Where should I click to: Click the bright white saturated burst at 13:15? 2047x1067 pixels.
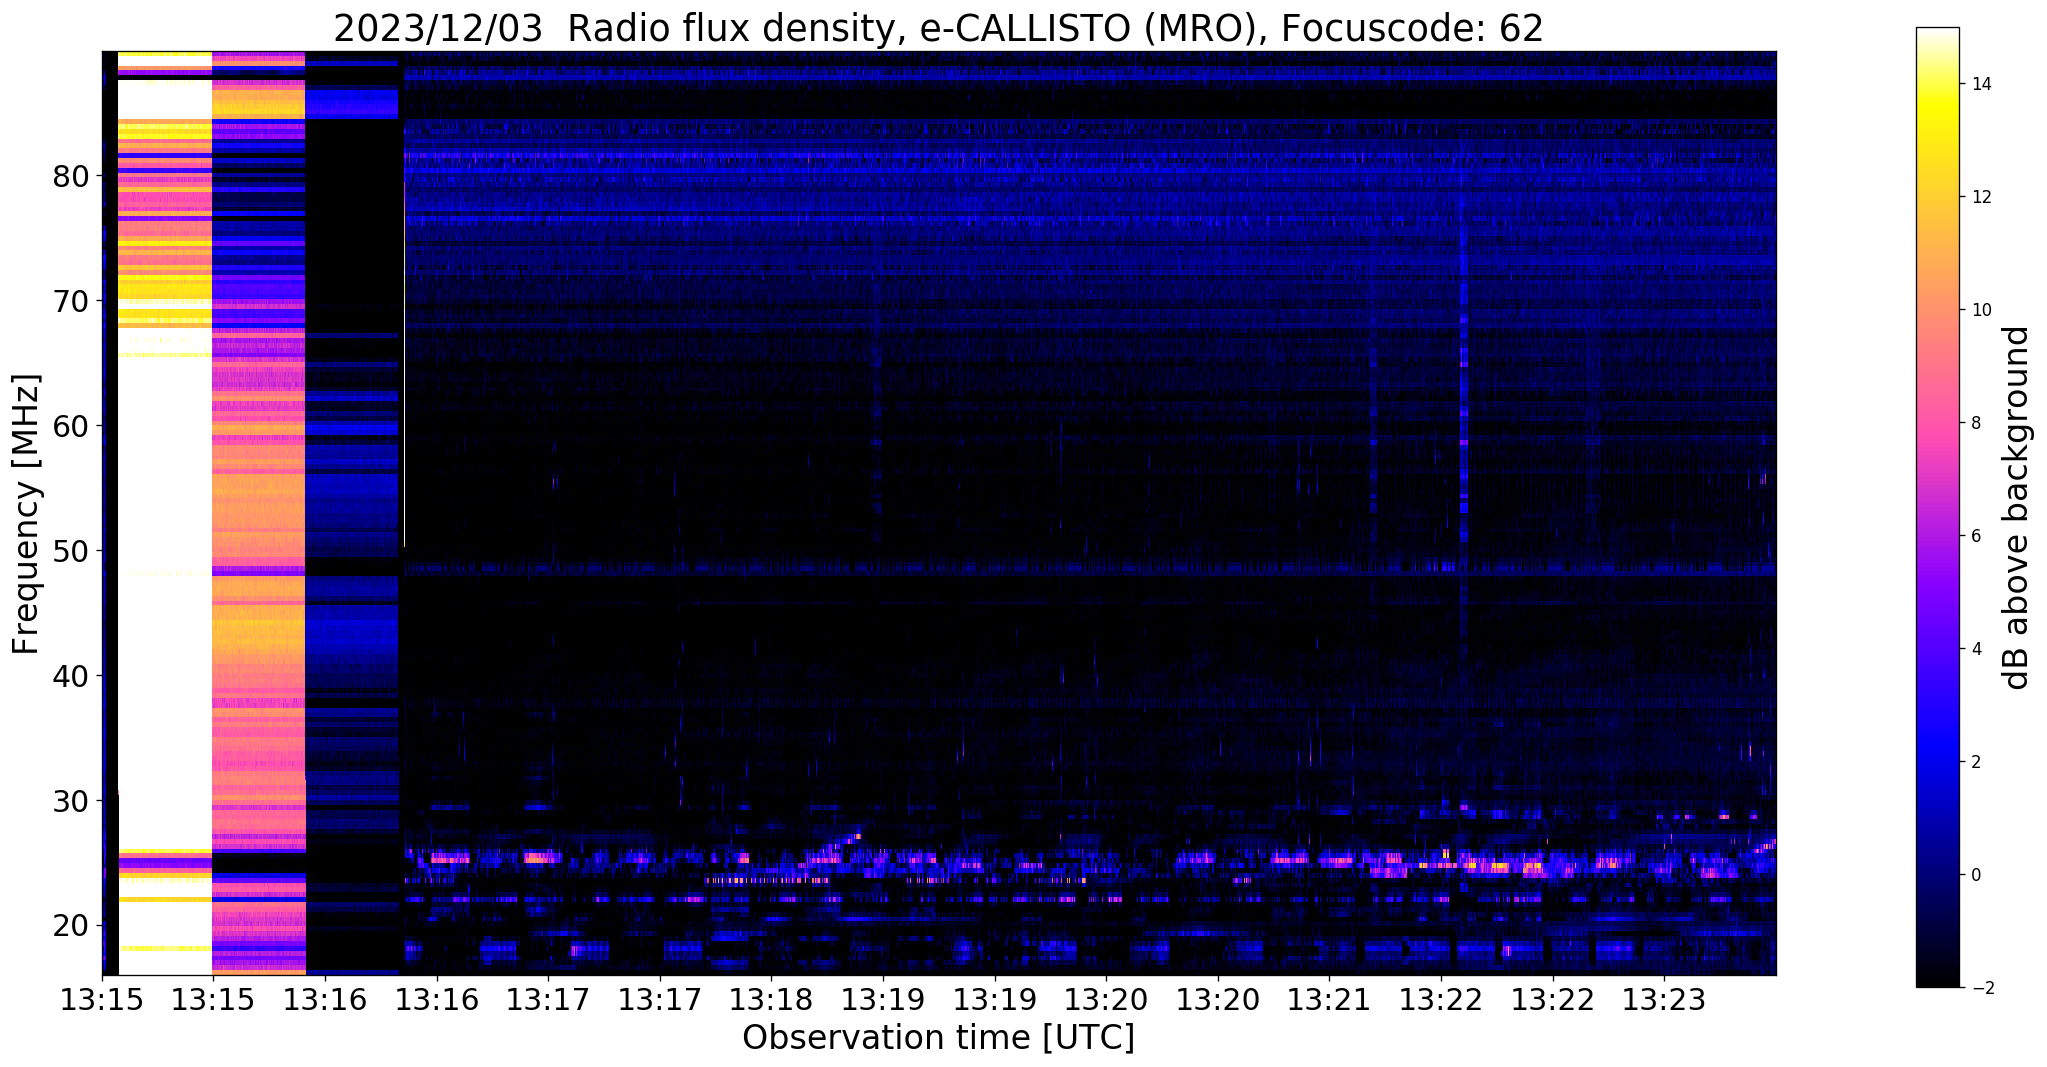point(165,513)
